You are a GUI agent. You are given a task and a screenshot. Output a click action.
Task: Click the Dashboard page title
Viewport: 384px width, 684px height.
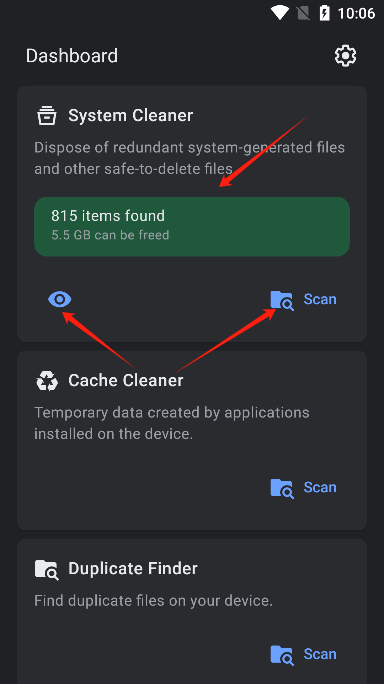(x=72, y=56)
